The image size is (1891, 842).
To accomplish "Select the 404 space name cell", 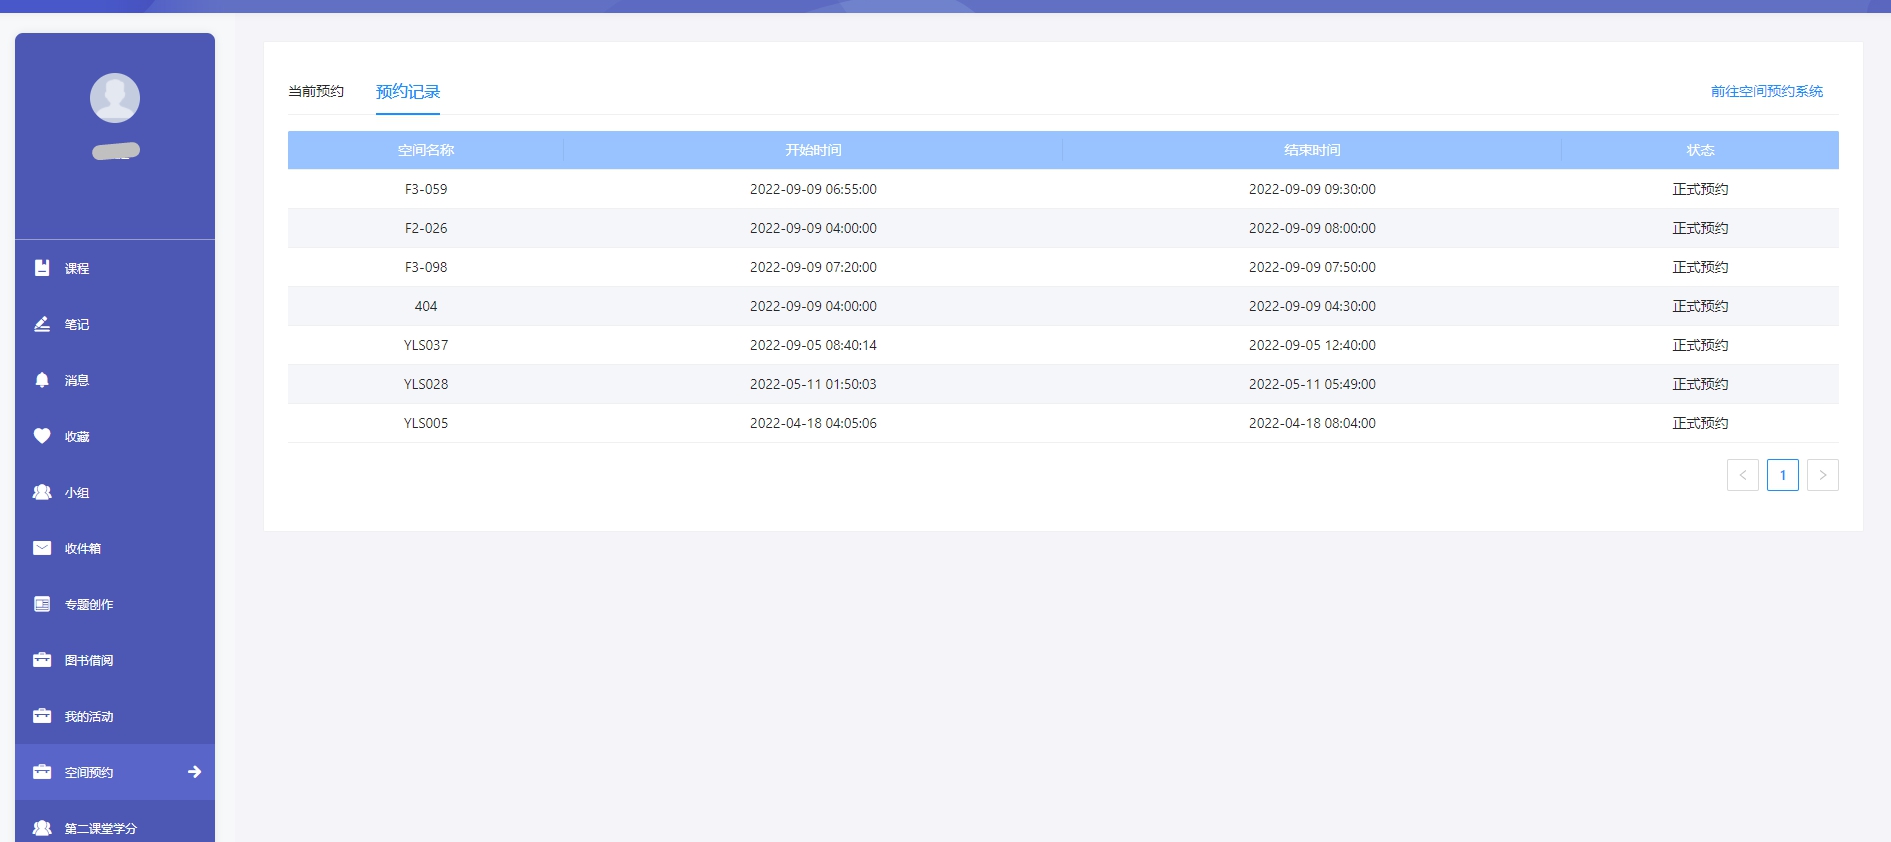I will 426,306.
